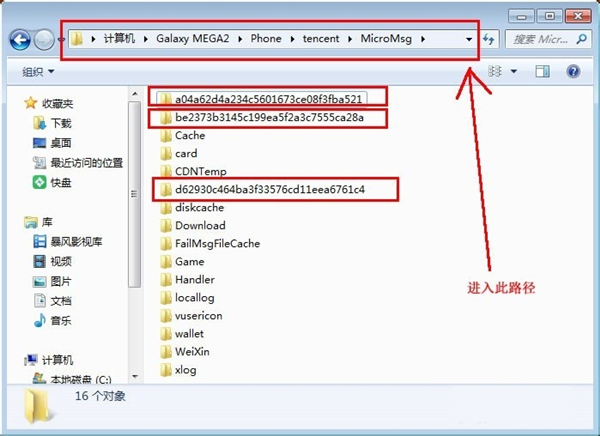
Task: Click the help question mark icon
Action: coord(573,72)
